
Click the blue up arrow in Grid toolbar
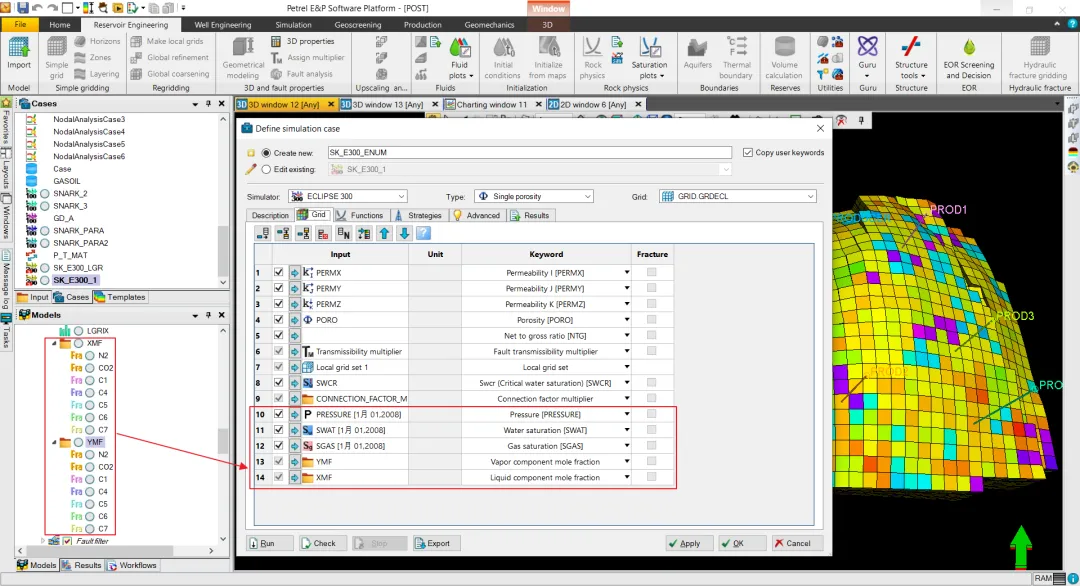384,233
